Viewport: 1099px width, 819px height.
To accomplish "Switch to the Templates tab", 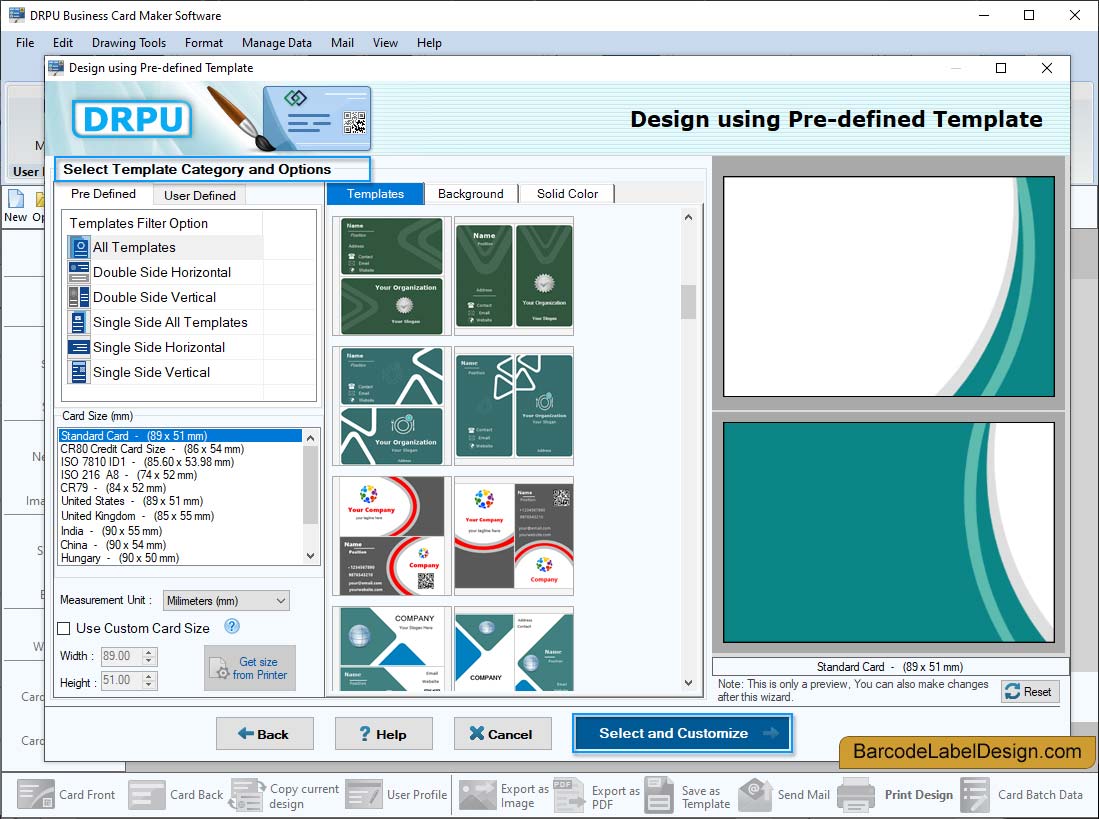I will point(376,194).
